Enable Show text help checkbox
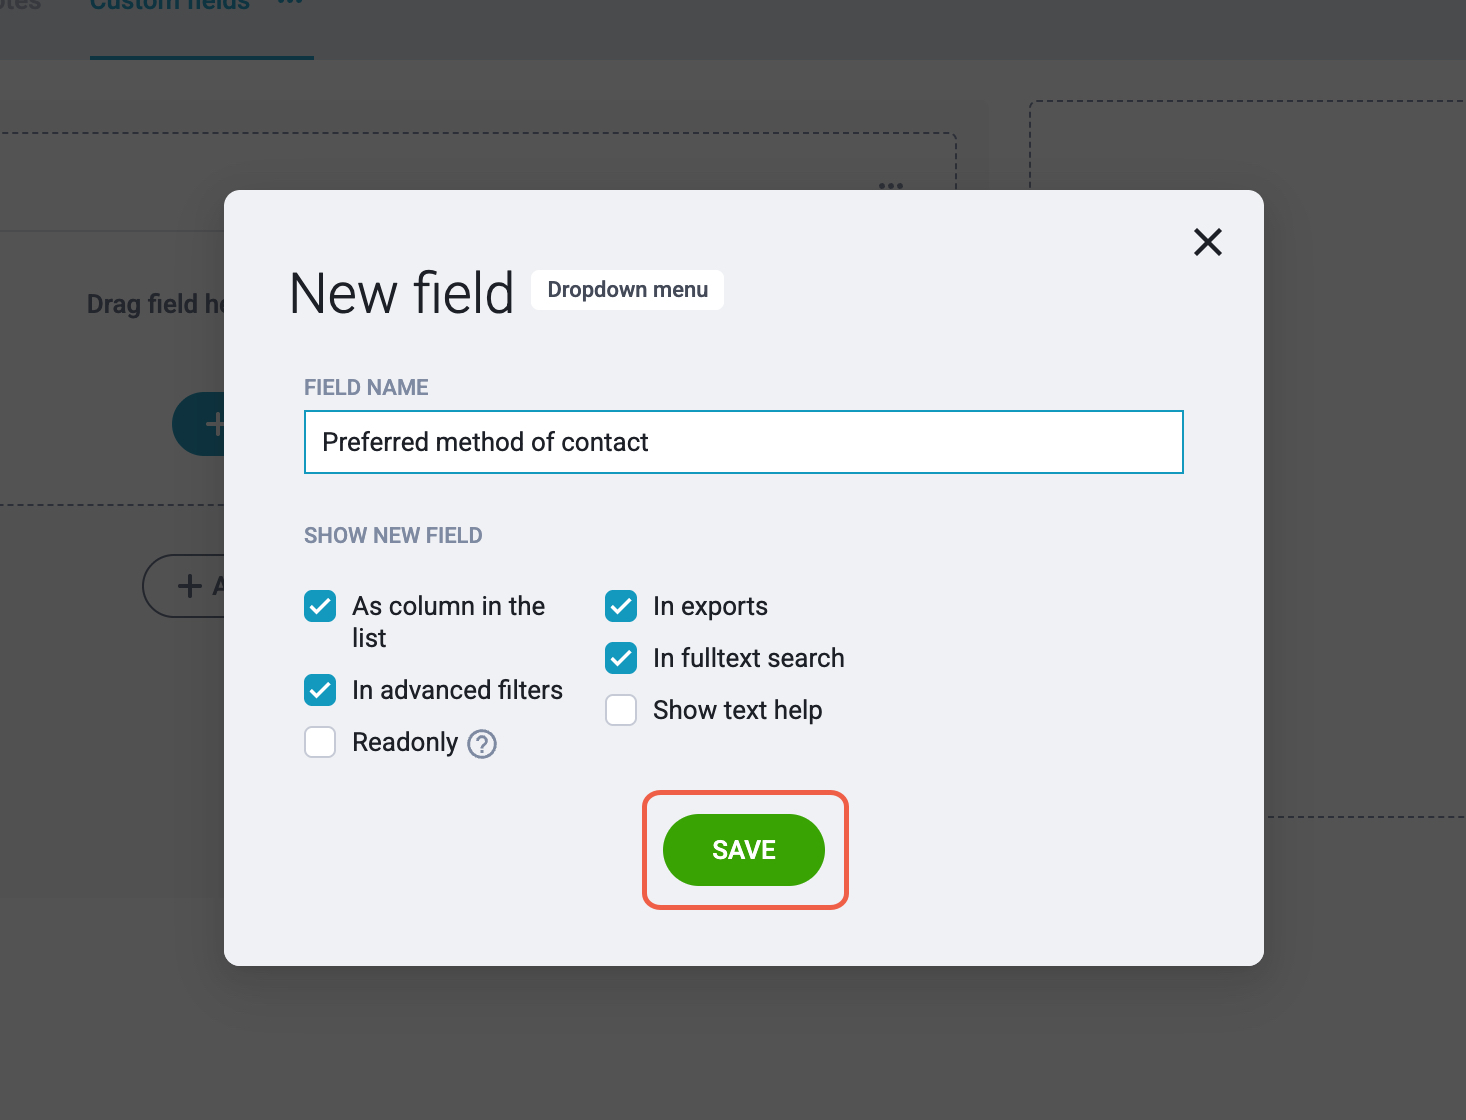This screenshot has height=1120, width=1466. (621, 710)
